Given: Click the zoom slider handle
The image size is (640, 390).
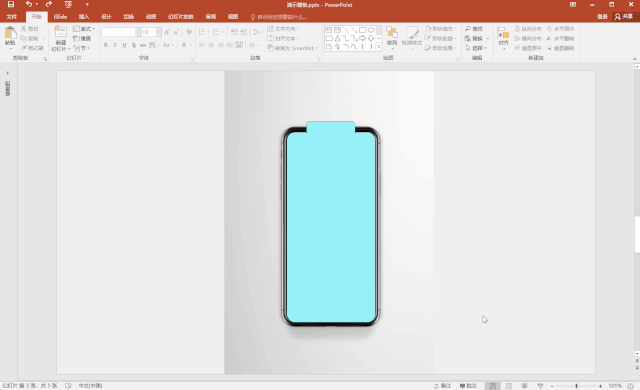Looking at the screenshot, I should click(x=576, y=386).
